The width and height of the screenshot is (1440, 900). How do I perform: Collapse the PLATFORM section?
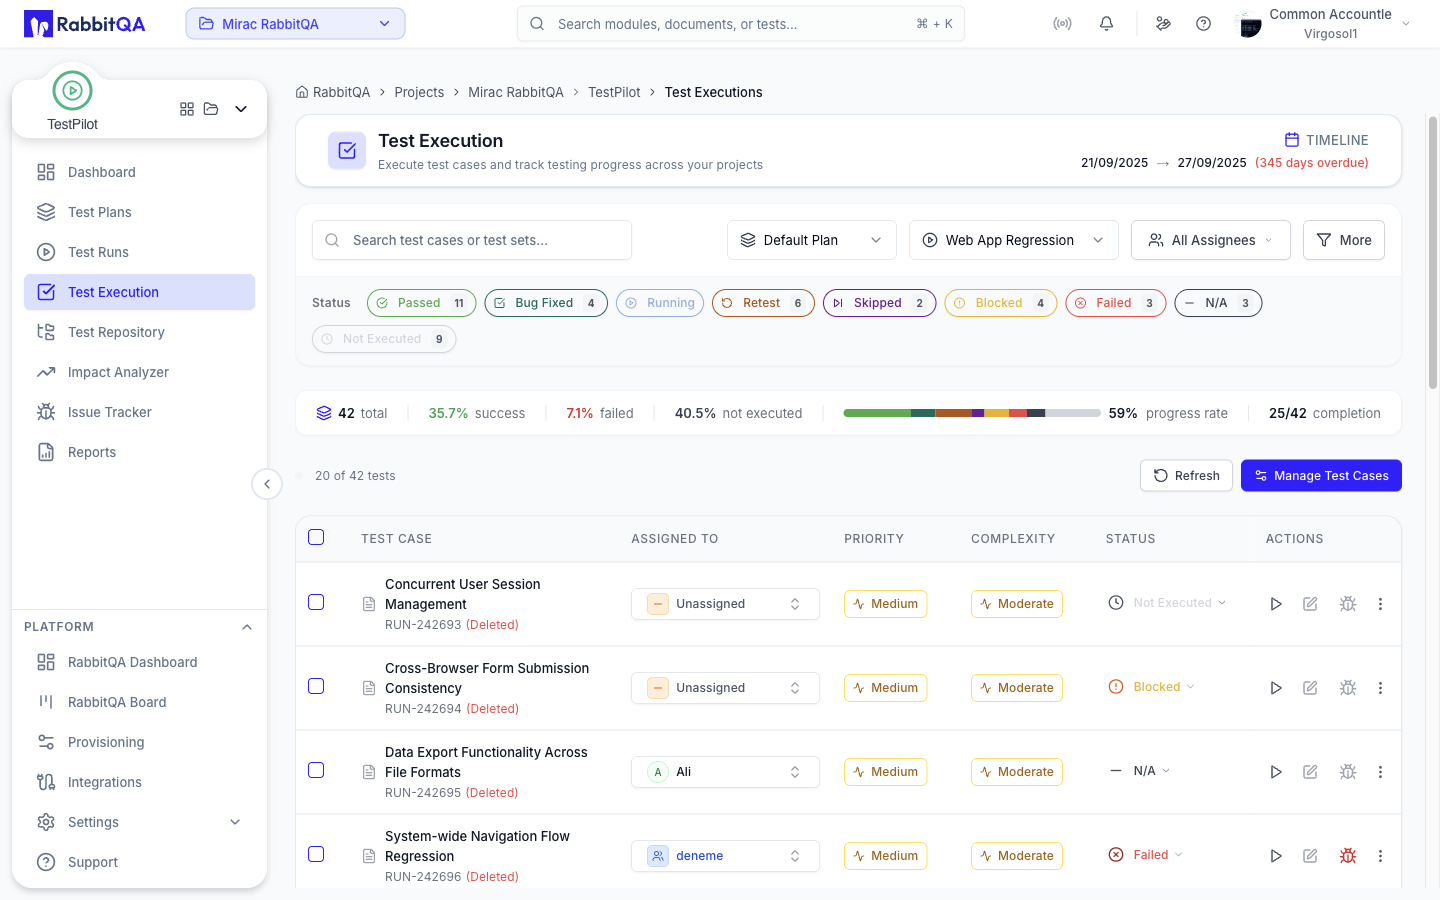(x=247, y=627)
